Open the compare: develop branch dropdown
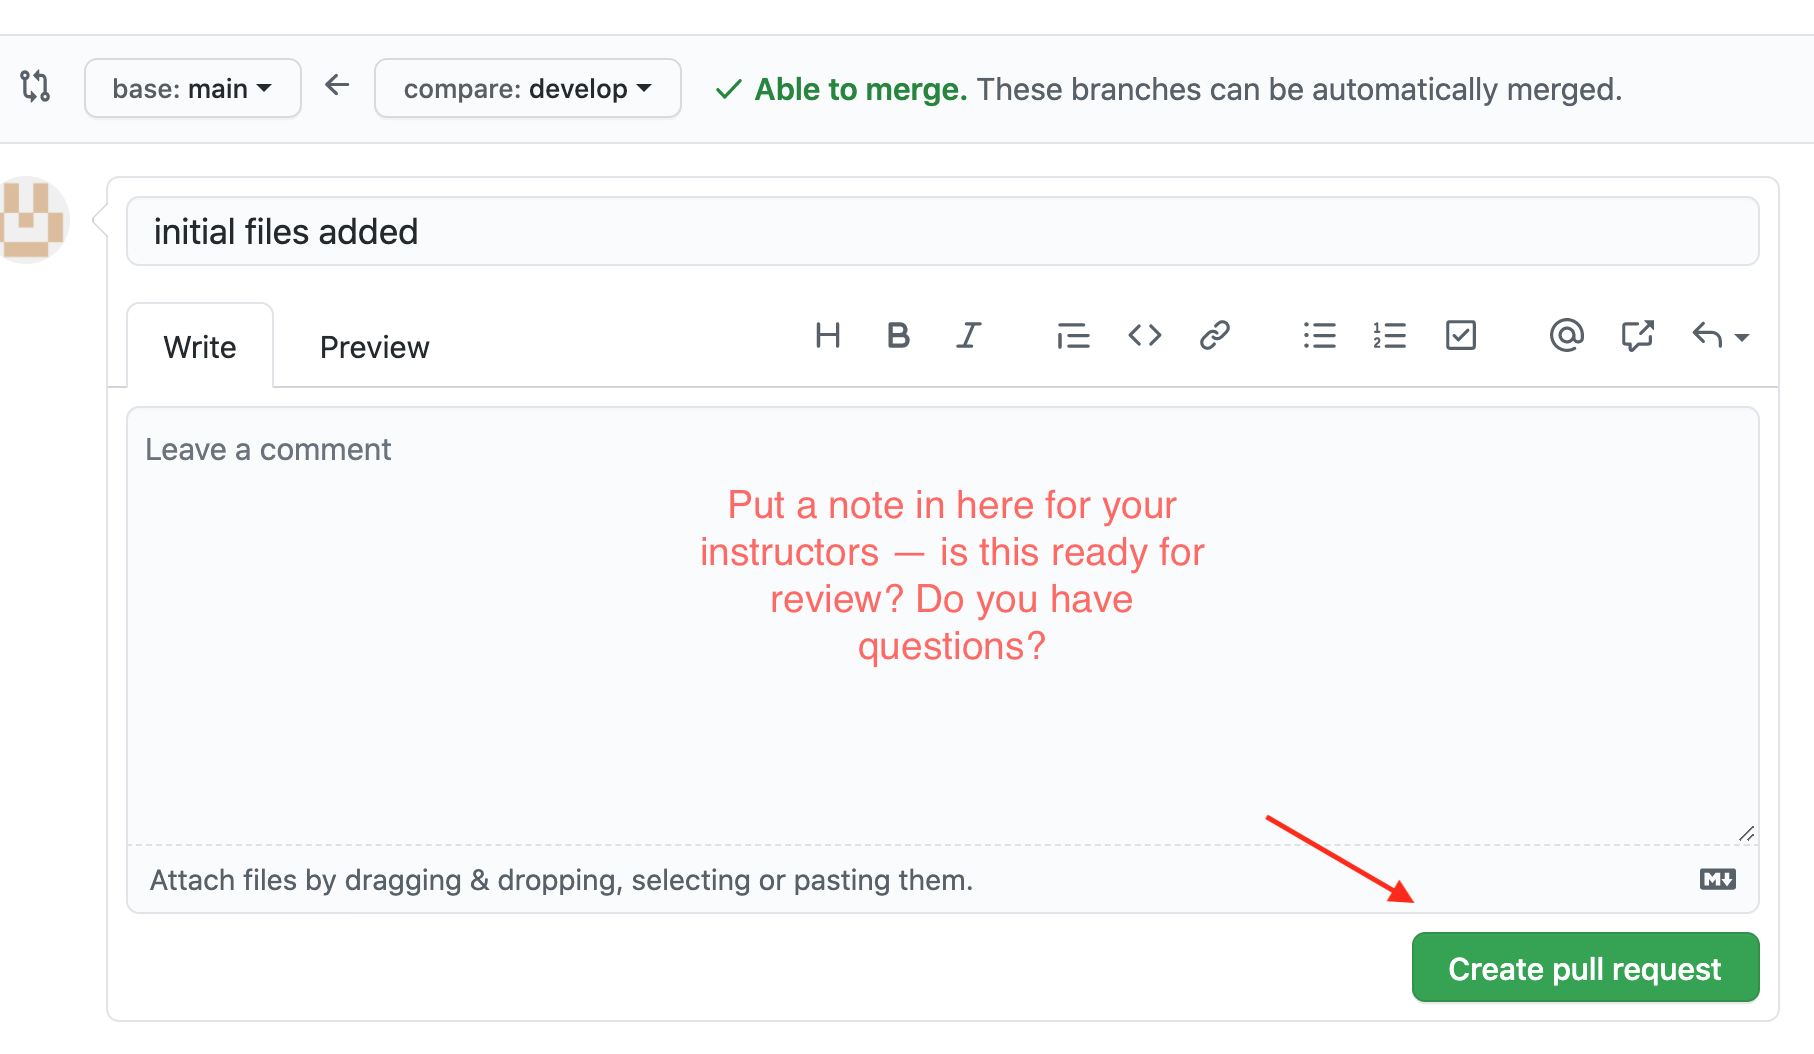Viewport: 1814px width, 1054px height. pos(527,89)
